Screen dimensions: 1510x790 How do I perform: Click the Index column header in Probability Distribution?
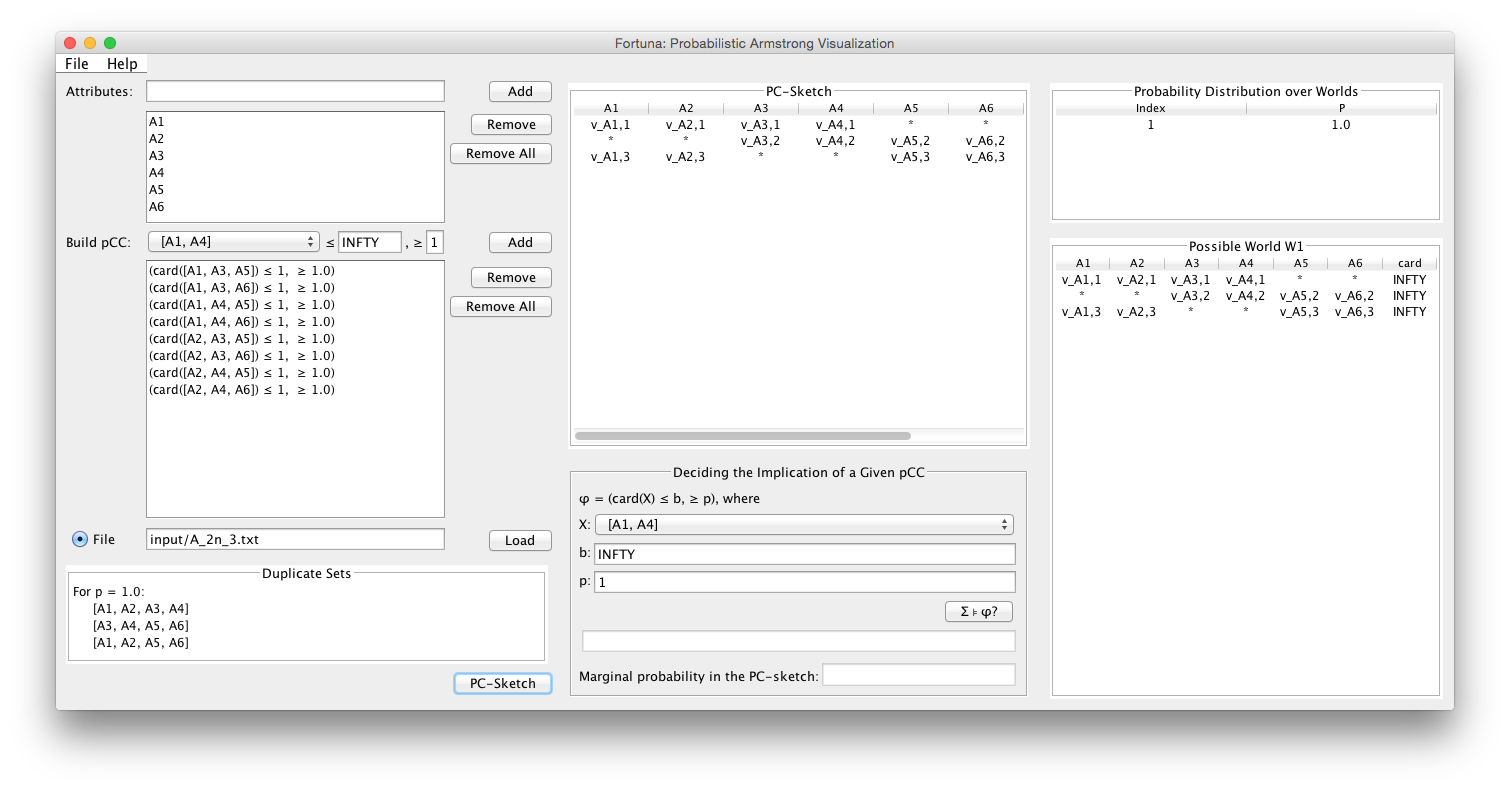coord(1151,108)
